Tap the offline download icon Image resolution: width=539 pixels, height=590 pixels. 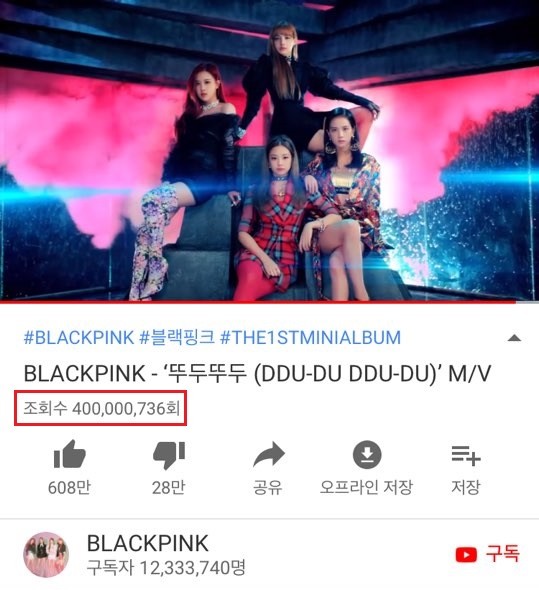[367, 455]
